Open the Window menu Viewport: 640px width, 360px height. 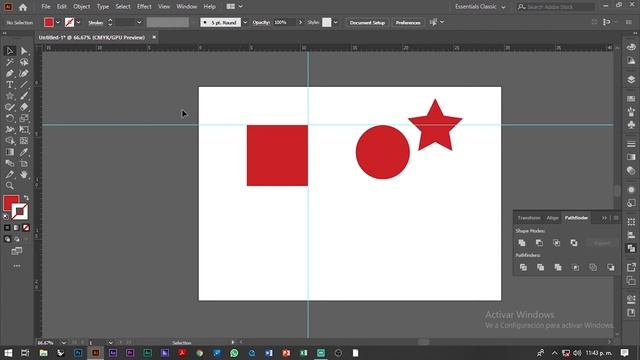click(x=187, y=7)
